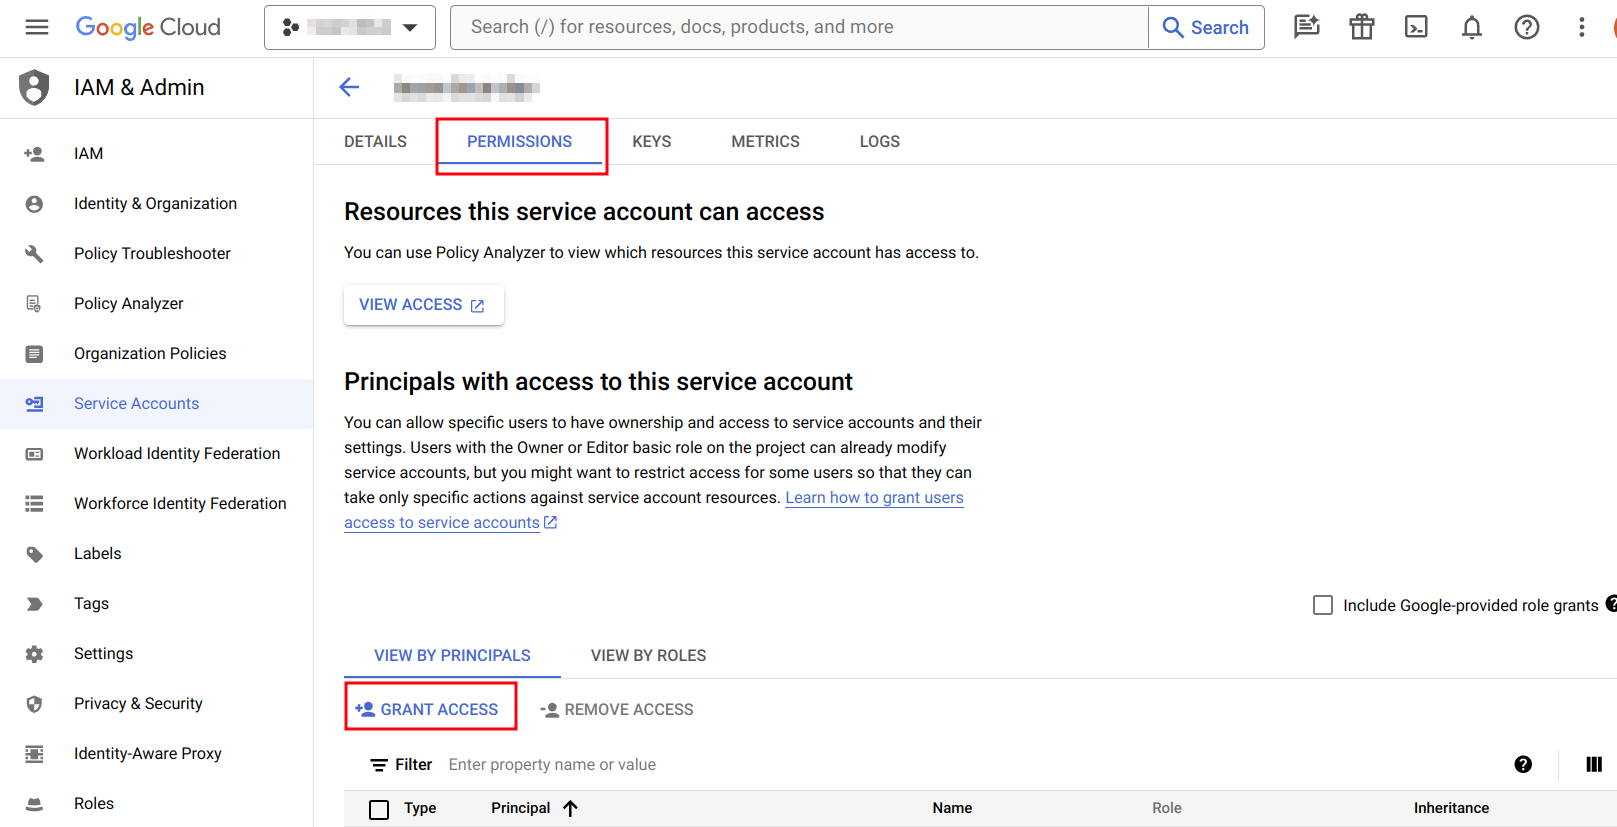Click the free trial gift icon

click(1361, 27)
